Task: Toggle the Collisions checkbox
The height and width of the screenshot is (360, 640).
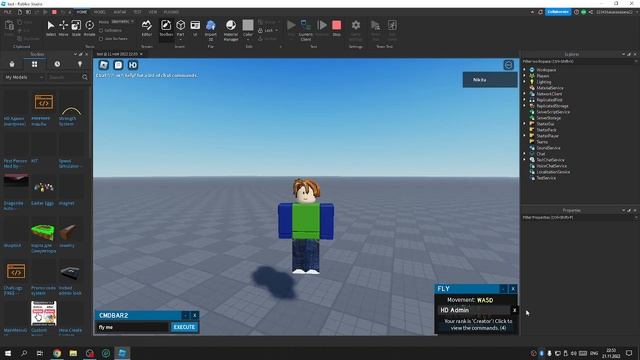Action: [x=101, y=31]
